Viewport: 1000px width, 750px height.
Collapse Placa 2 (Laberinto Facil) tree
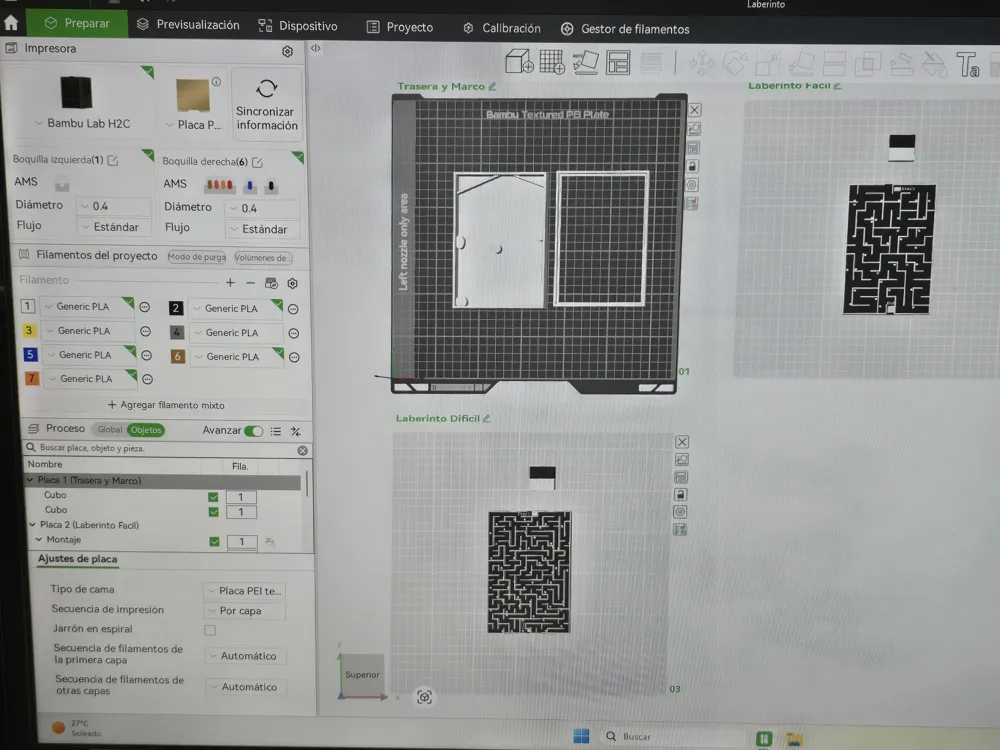(x=33, y=524)
